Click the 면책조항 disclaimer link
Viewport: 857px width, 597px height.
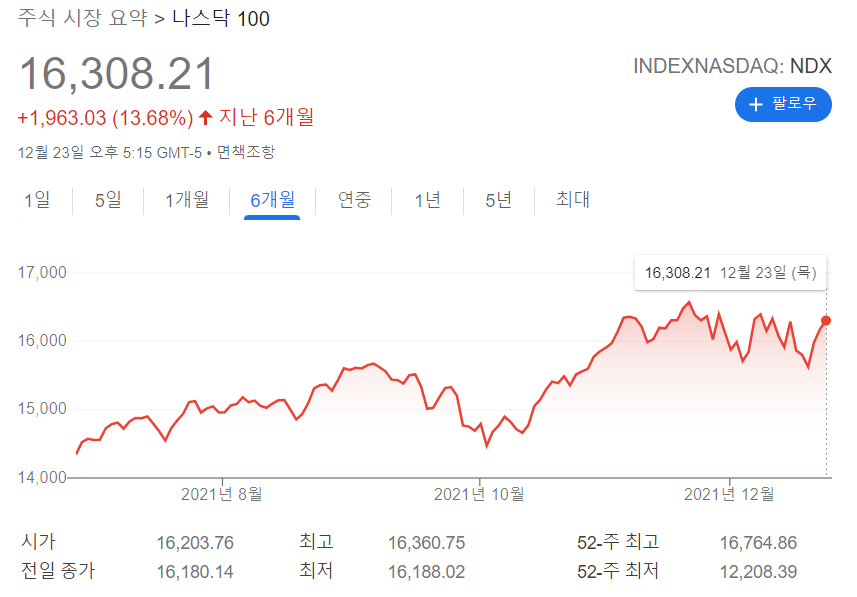pyautogui.click(x=246, y=151)
